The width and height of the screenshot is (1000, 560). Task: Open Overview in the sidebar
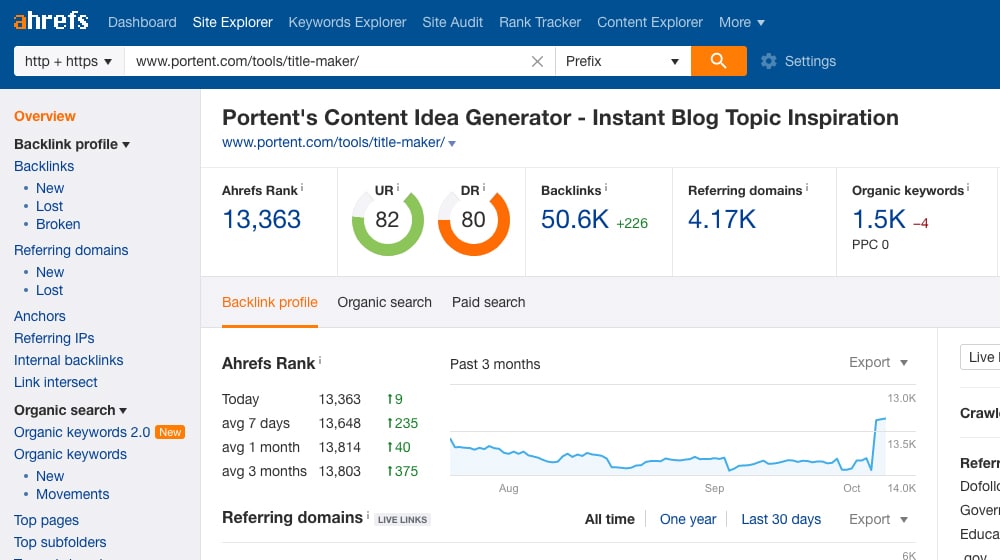coord(45,116)
